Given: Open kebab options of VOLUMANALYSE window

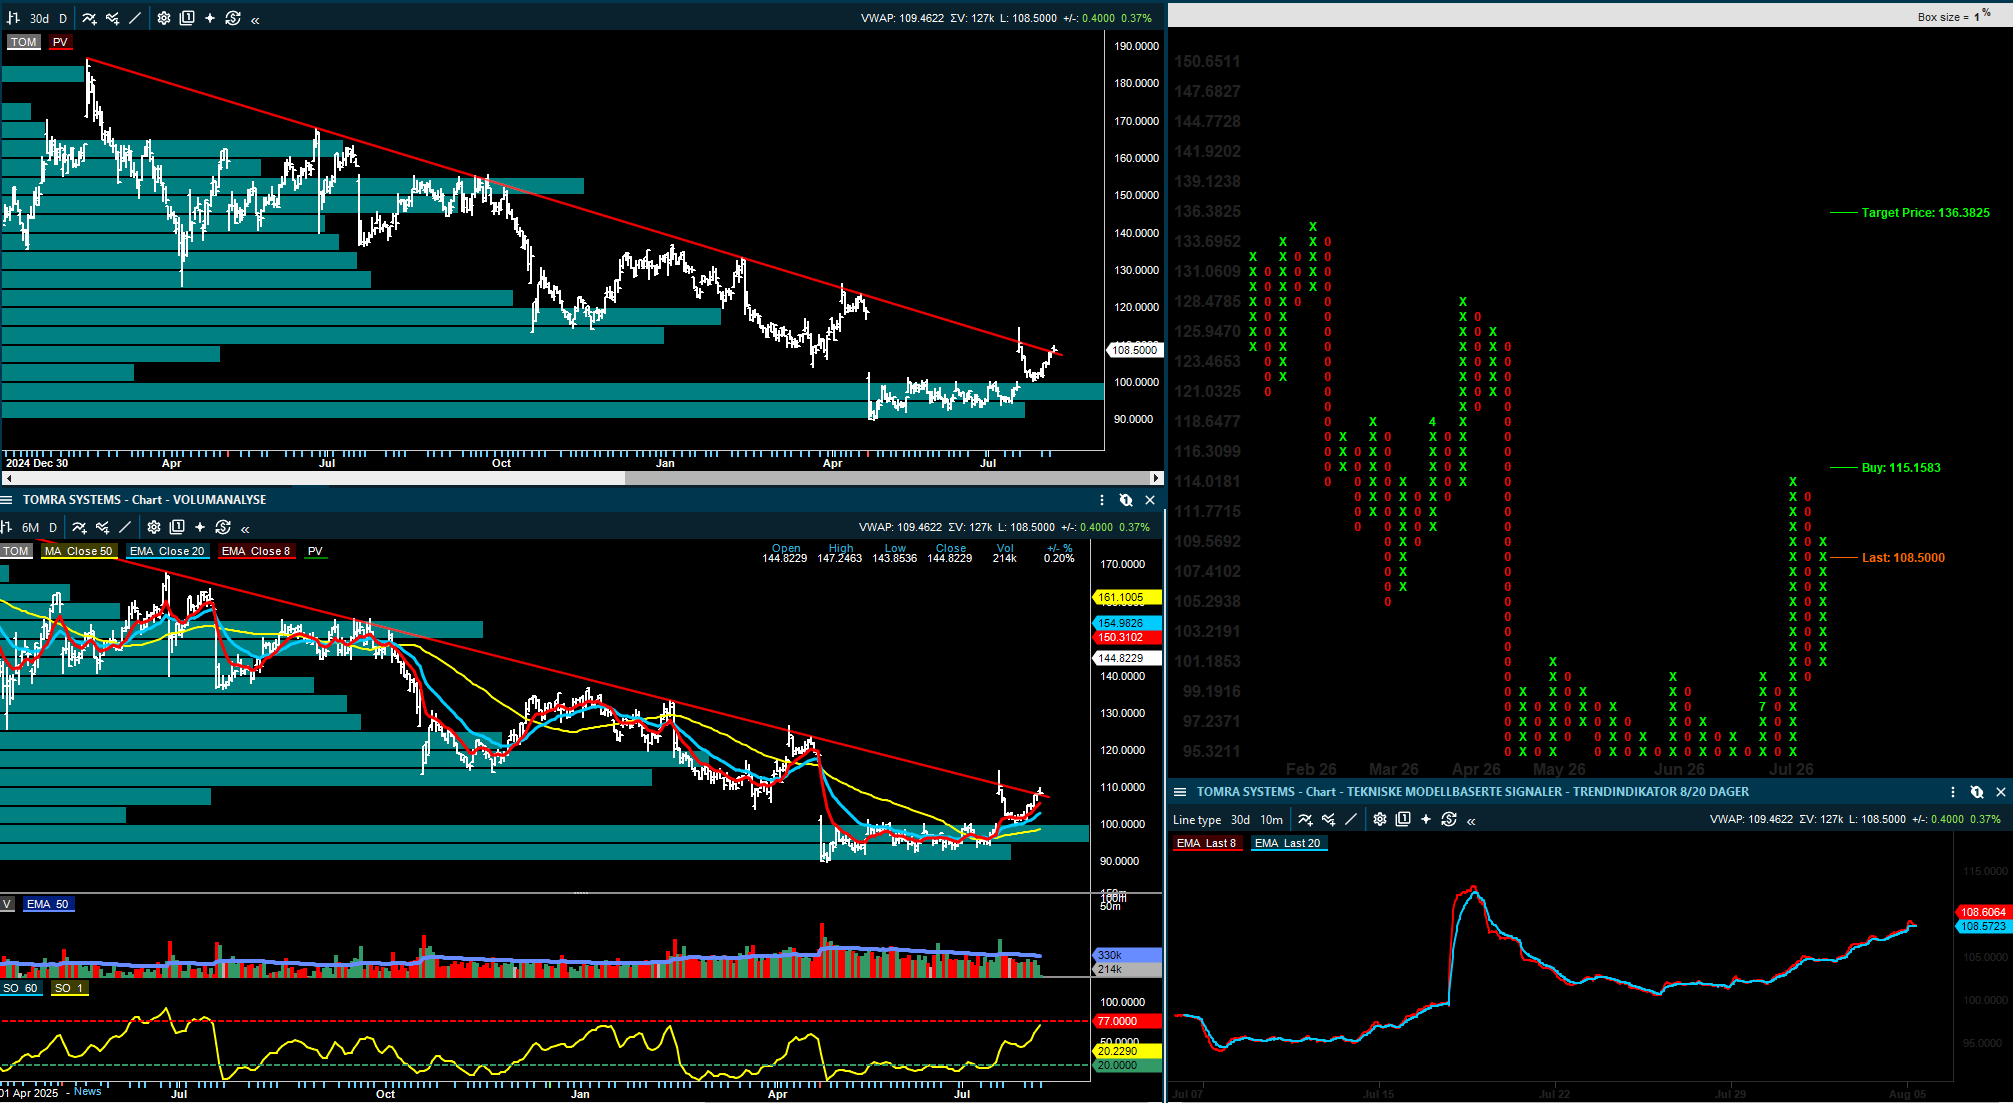Looking at the screenshot, I should [x=1102, y=500].
